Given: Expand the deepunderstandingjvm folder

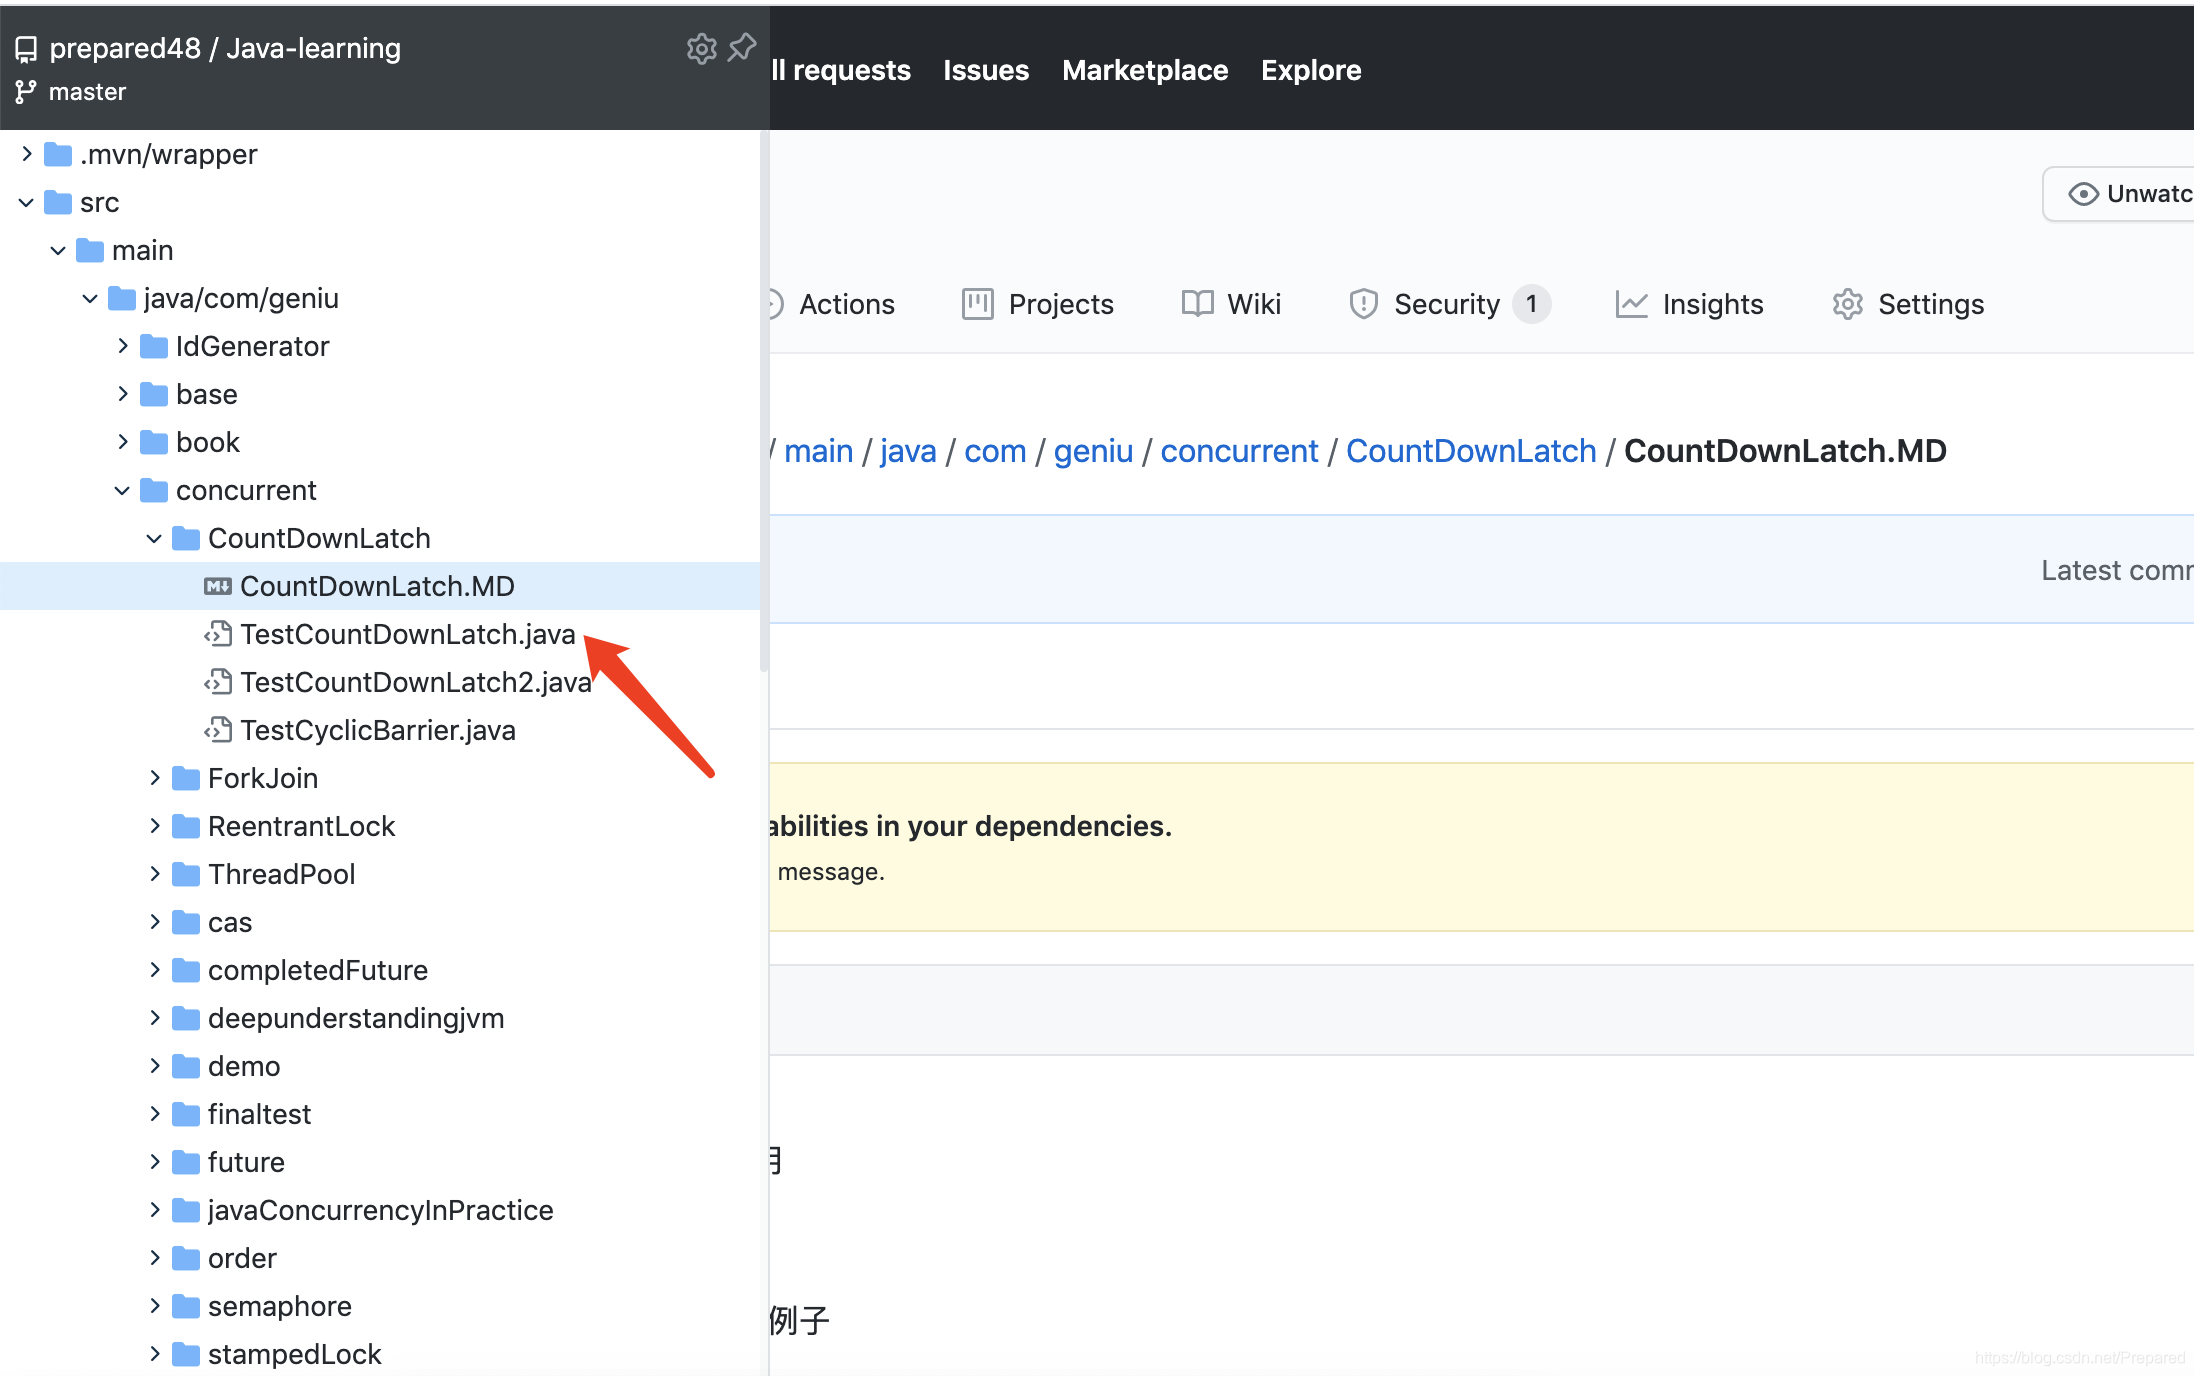Looking at the screenshot, I should coord(155,1018).
